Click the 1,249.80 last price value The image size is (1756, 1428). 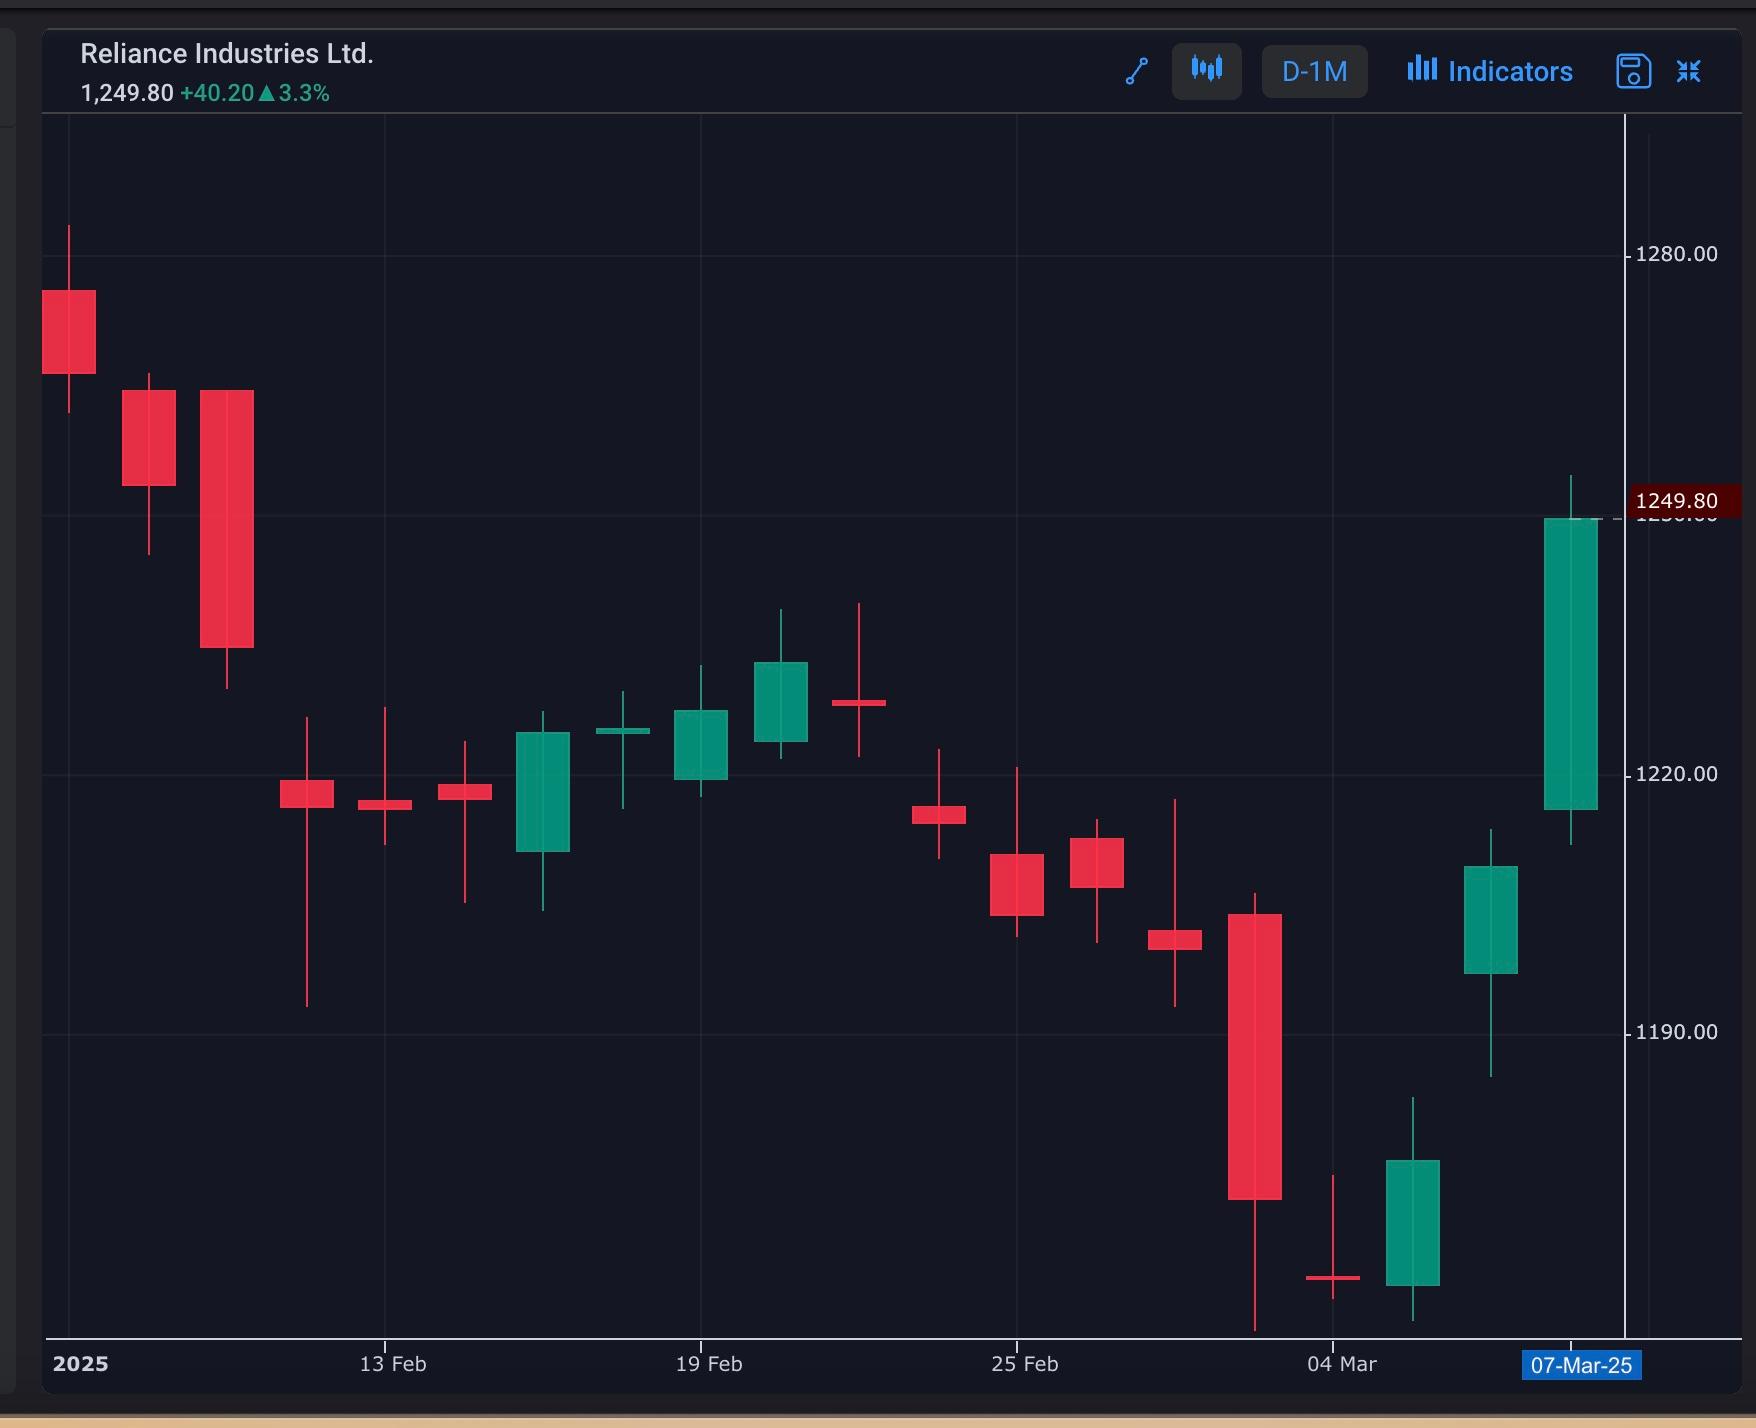tap(127, 93)
